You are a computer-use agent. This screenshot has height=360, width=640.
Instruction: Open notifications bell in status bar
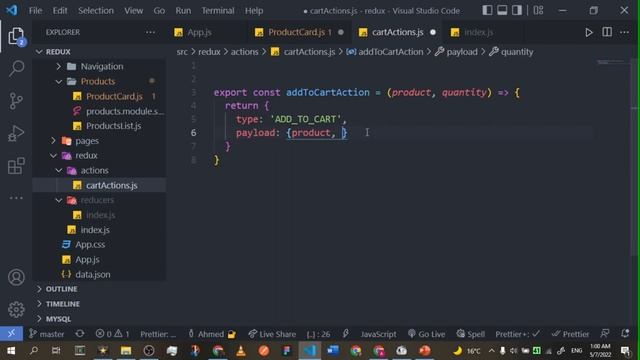(x=625, y=334)
